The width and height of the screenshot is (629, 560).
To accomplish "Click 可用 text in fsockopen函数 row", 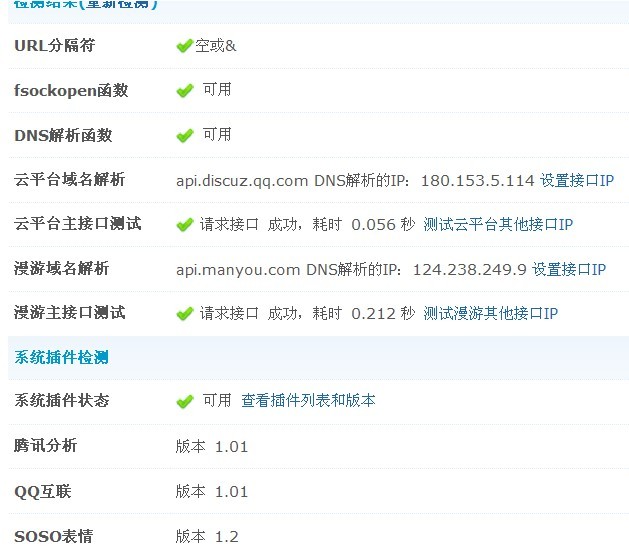I will (x=217, y=90).
